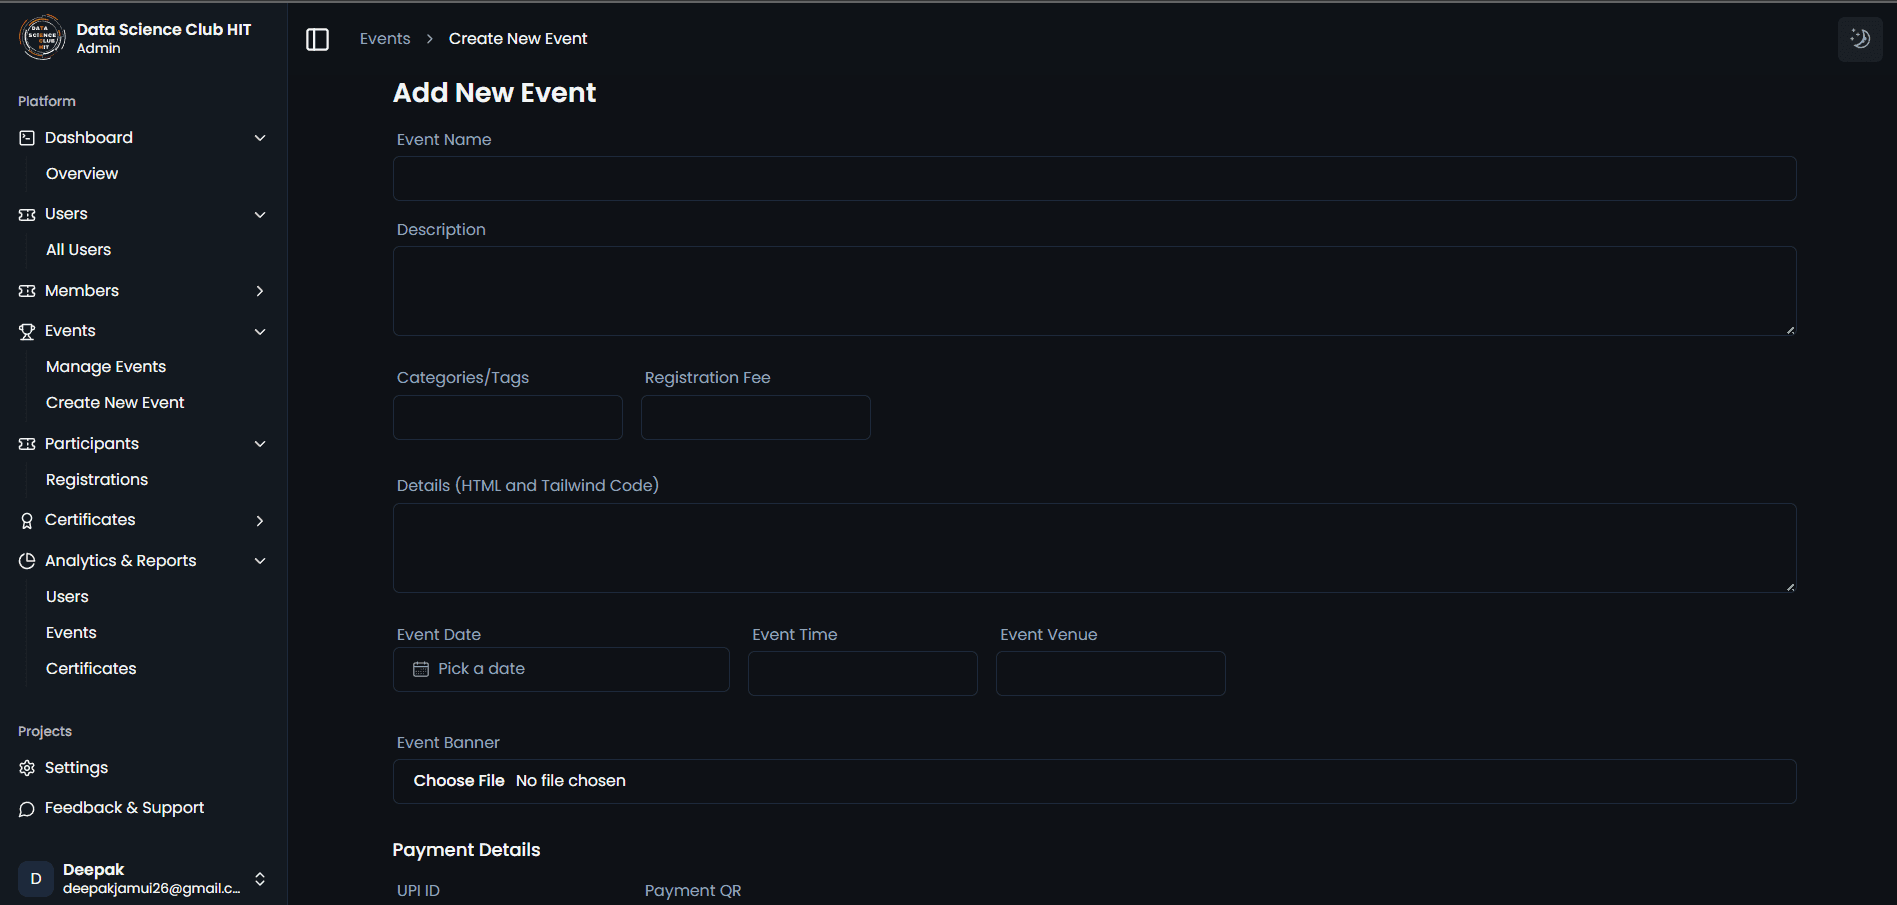
Task: Click the calendar icon in Event Date field
Action: click(x=420, y=669)
